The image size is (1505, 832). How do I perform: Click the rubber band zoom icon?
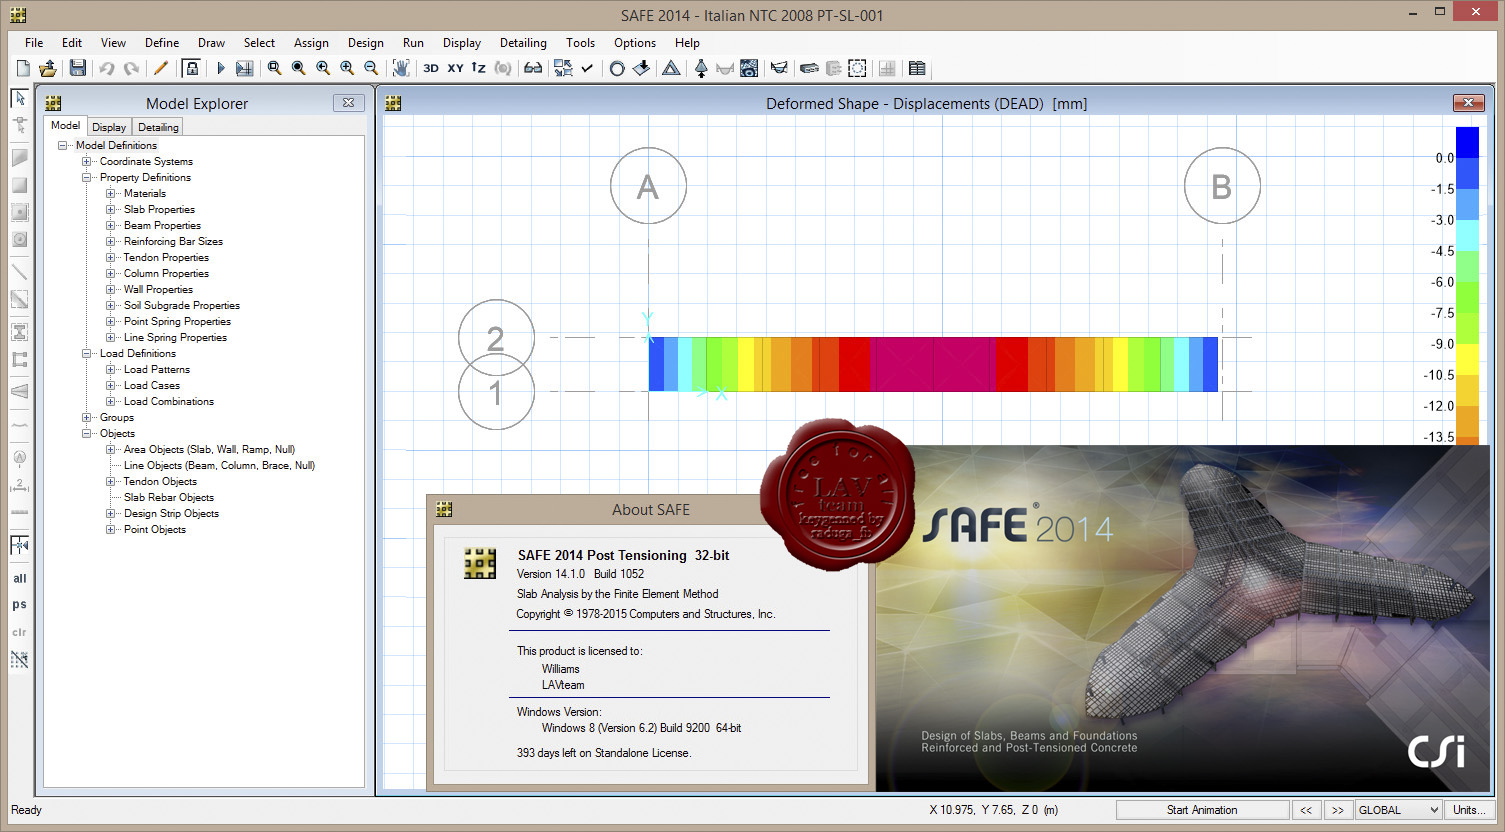tap(274, 68)
